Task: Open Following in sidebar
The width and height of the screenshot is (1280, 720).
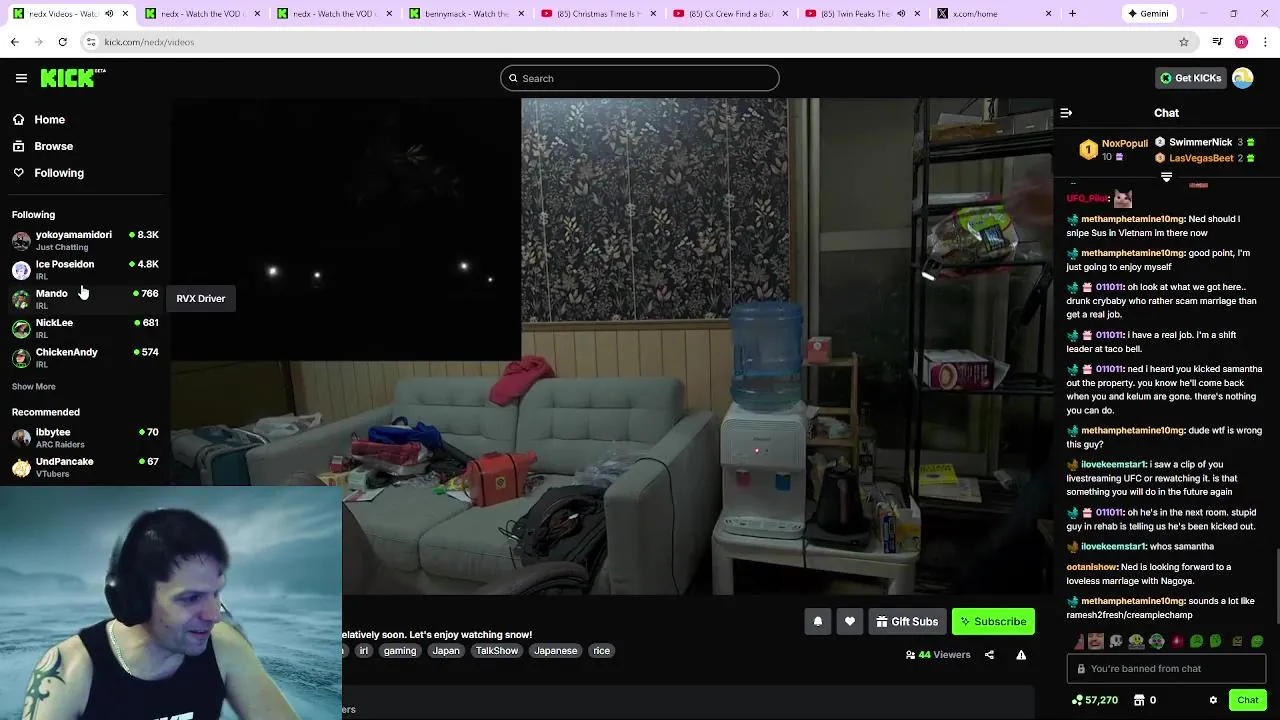Action: coord(59,173)
